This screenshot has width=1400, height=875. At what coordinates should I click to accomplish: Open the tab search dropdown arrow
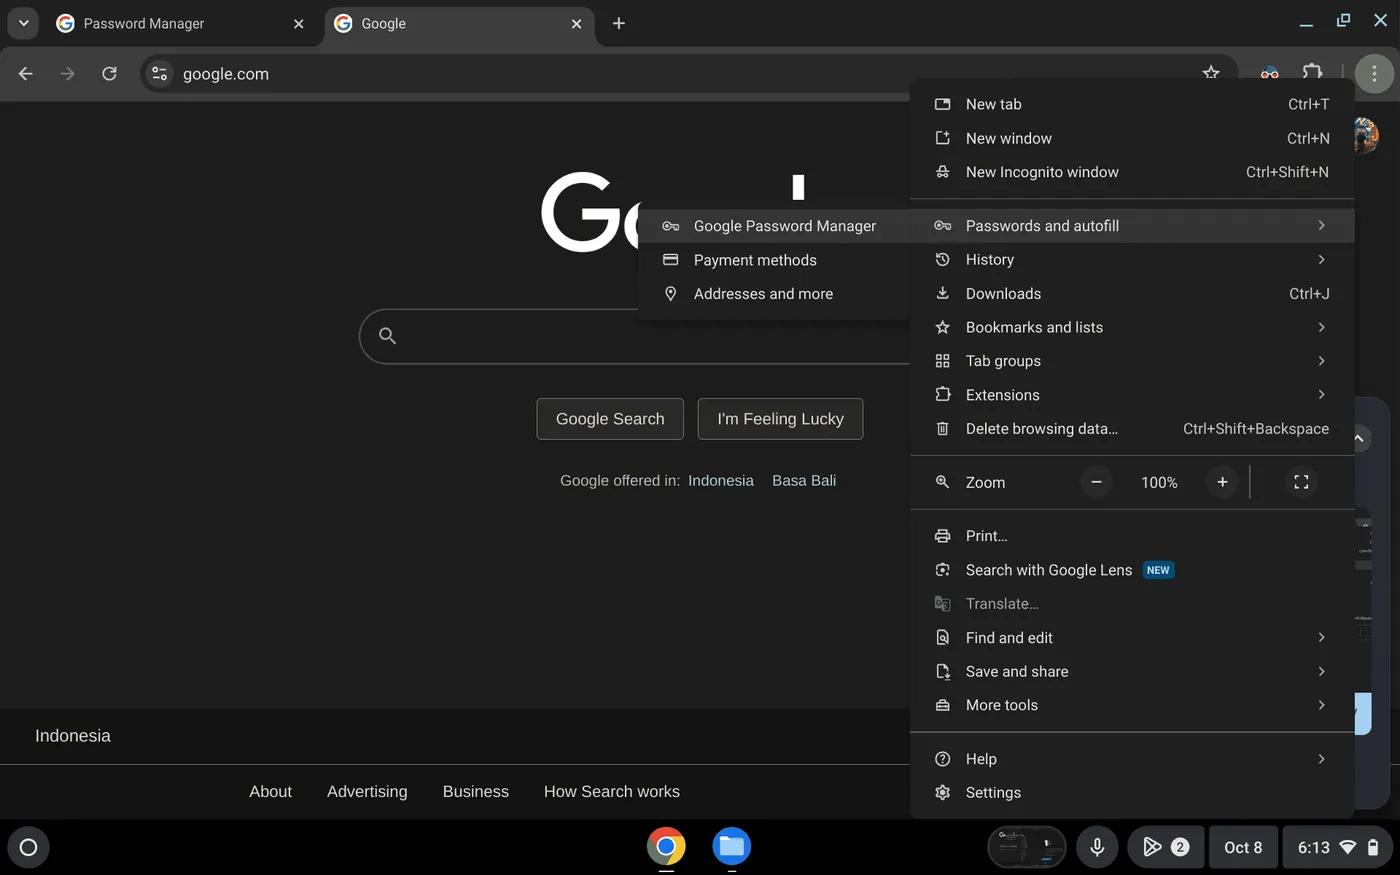click(23, 23)
